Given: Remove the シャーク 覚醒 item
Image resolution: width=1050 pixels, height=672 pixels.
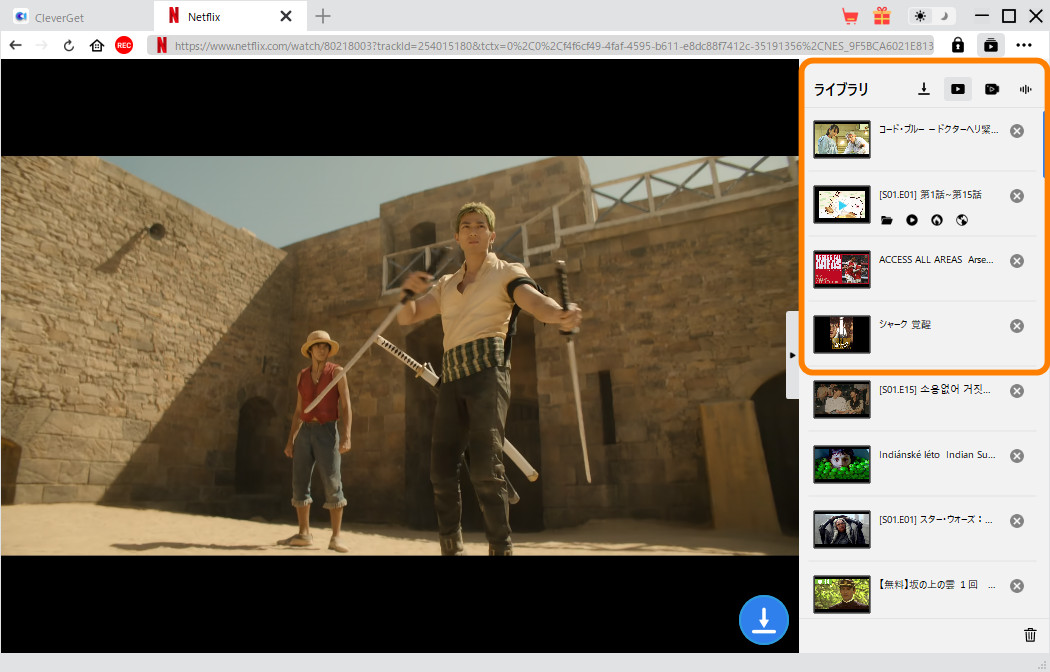Looking at the screenshot, I should click(1017, 326).
